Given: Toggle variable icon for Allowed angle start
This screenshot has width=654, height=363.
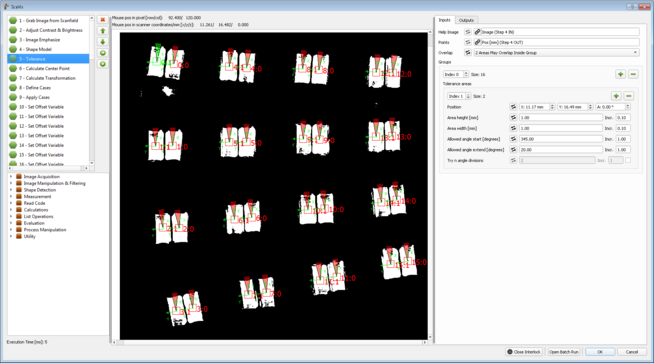Looking at the screenshot, I should coord(513,139).
